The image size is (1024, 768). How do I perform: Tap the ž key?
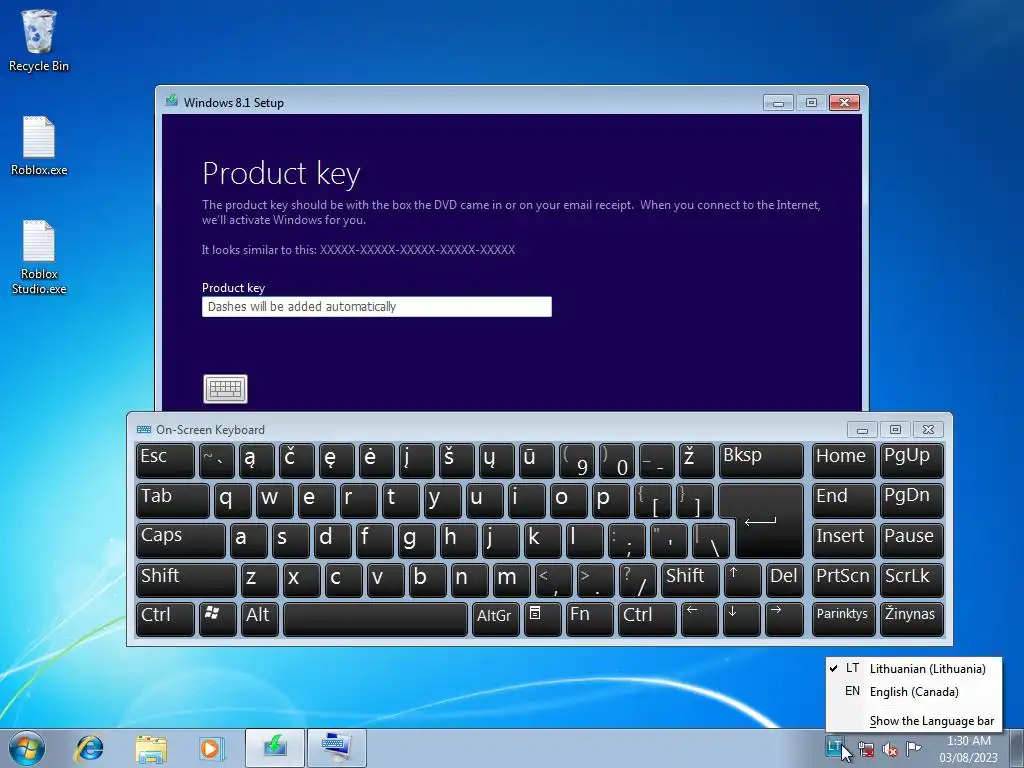[x=696, y=460]
